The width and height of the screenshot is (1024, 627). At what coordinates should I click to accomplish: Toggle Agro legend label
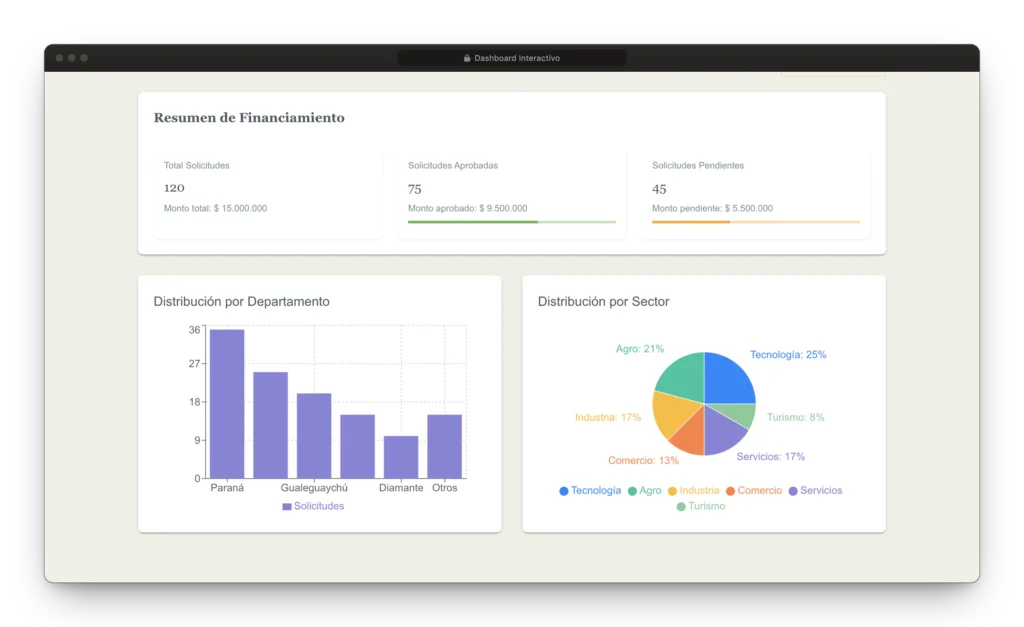point(650,490)
